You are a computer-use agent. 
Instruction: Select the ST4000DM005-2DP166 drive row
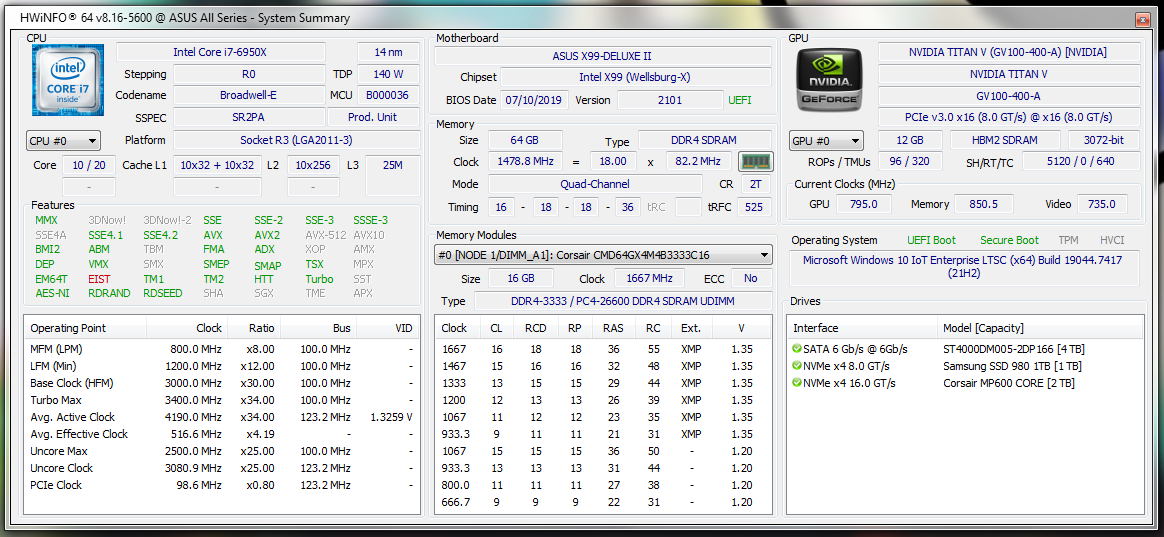tap(964, 348)
